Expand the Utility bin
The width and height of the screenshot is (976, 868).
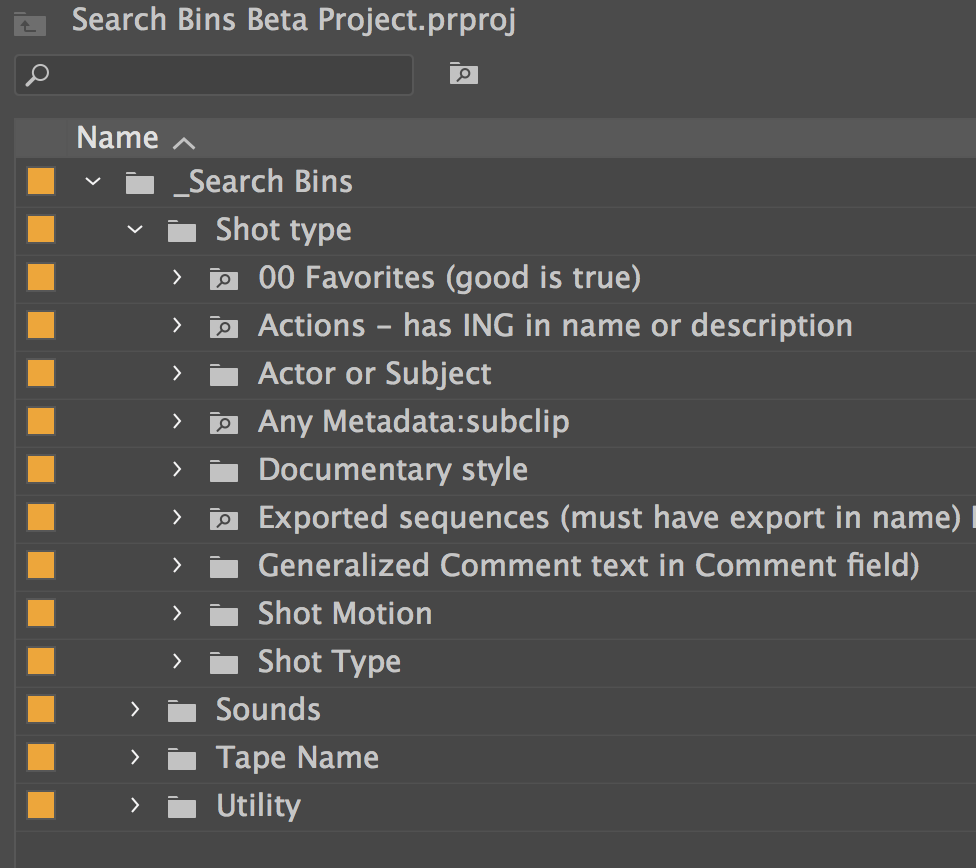tap(135, 804)
